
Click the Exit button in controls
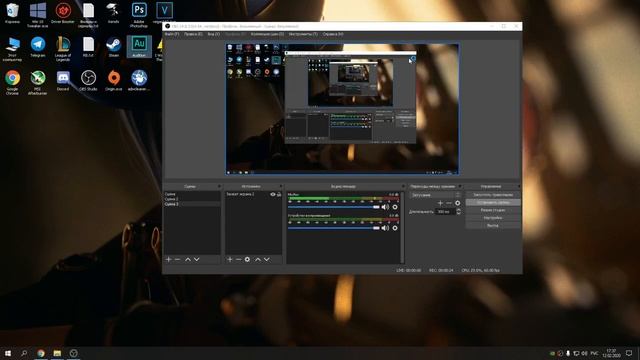(493, 226)
